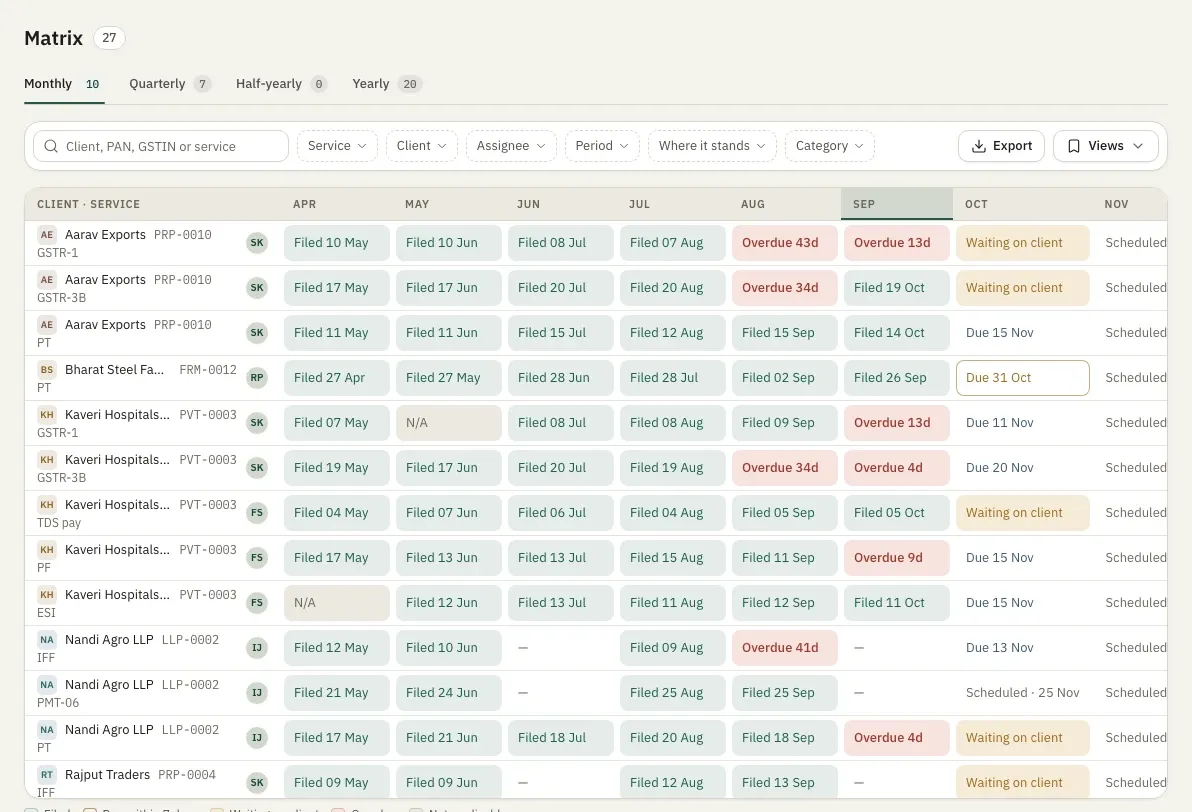Click the KH avatar on Kaveri Hospitals ESI row

point(47,595)
